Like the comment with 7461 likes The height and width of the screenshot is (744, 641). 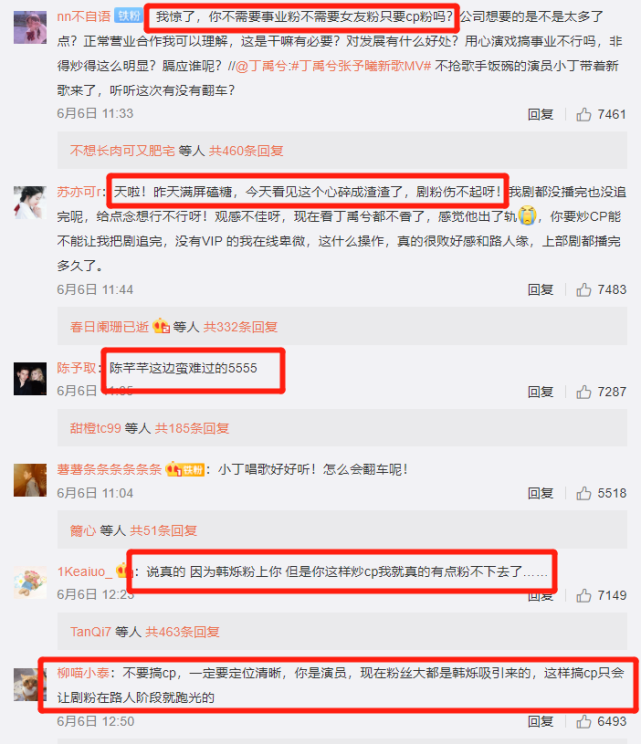[x=584, y=114]
